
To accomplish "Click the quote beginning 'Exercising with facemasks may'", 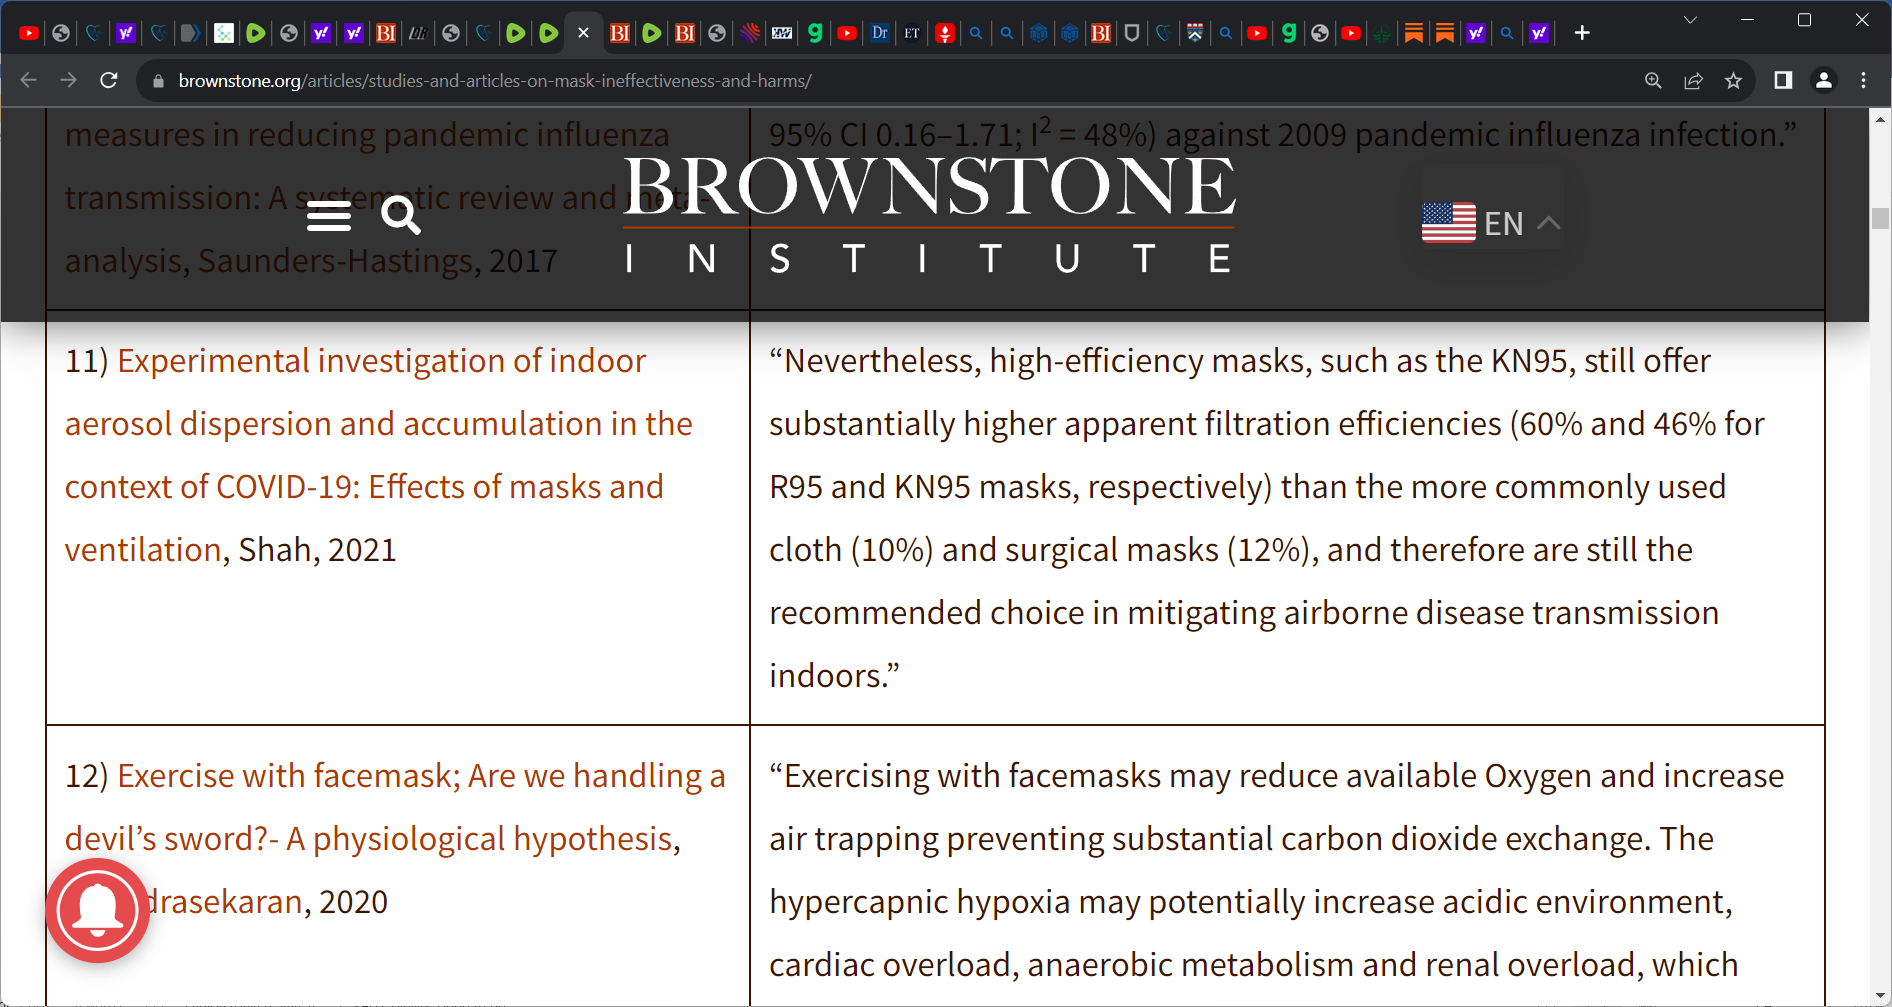I will (x=1276, y=870).
